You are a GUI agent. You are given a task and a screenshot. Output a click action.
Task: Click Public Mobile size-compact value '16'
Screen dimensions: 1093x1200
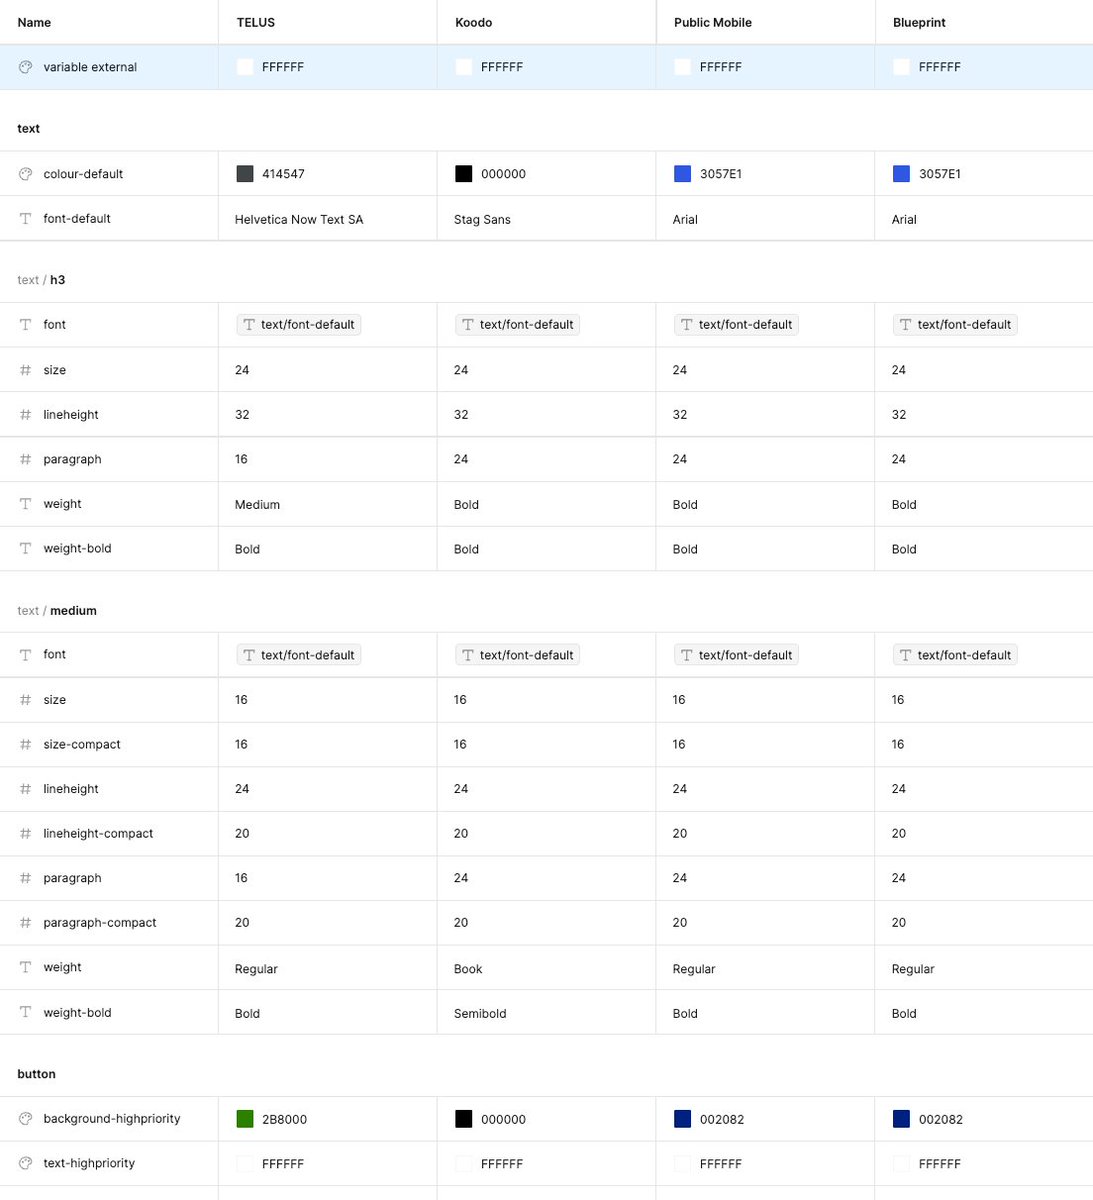679,745
